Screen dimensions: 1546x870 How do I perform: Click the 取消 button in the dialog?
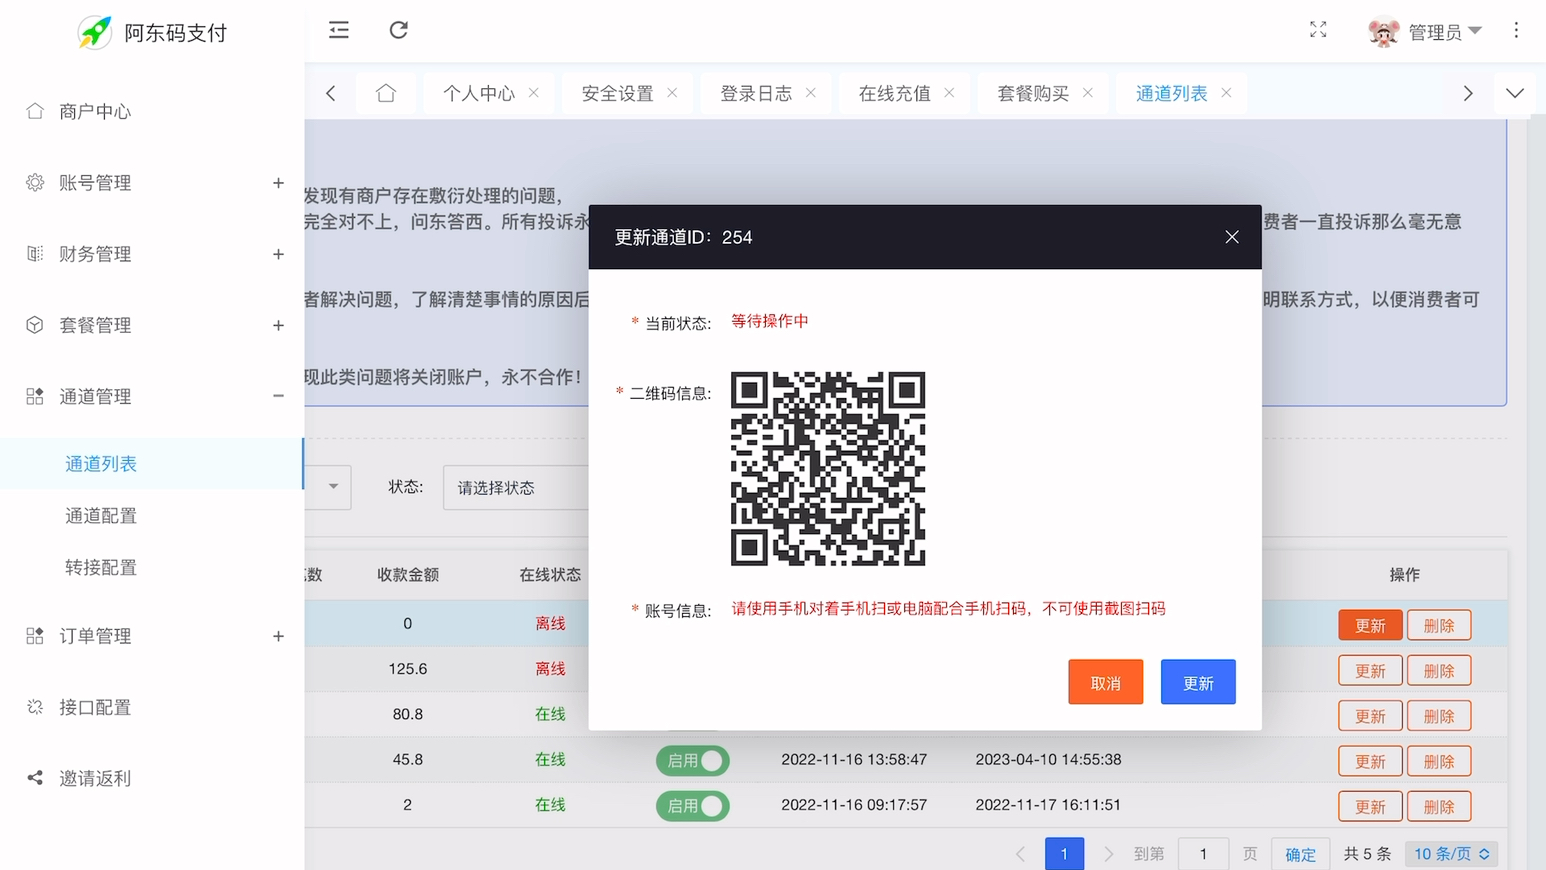pyautogui.click(x=1105, y=682)
